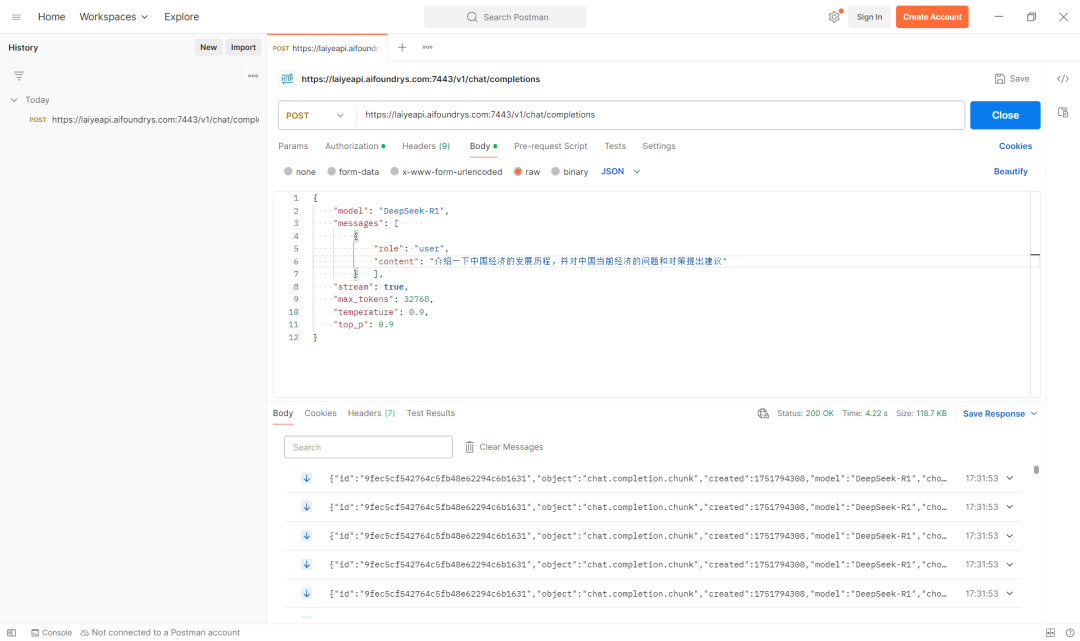
Task: Open tab options ellipsis next to plus
Action: click(x=427, y=48)
